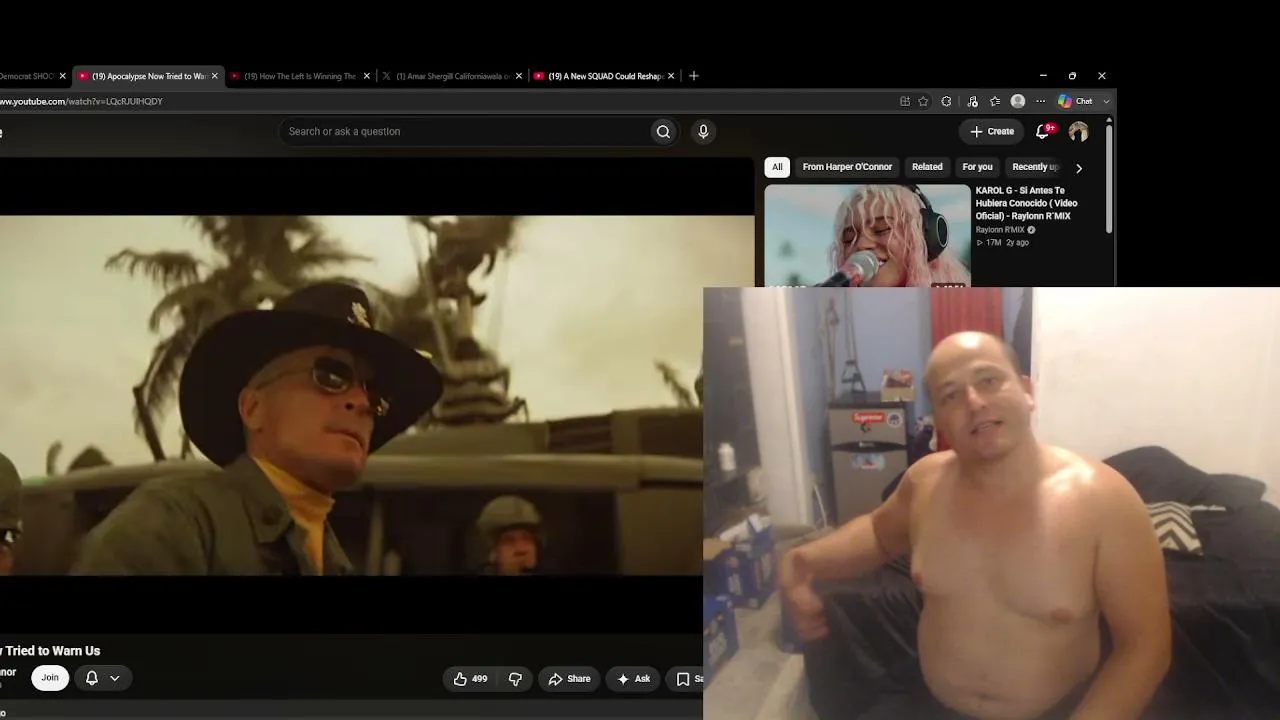Viewport: 1280px width, 720px height.
Task: Bookmark this page with the star icon
Action: 923,101
